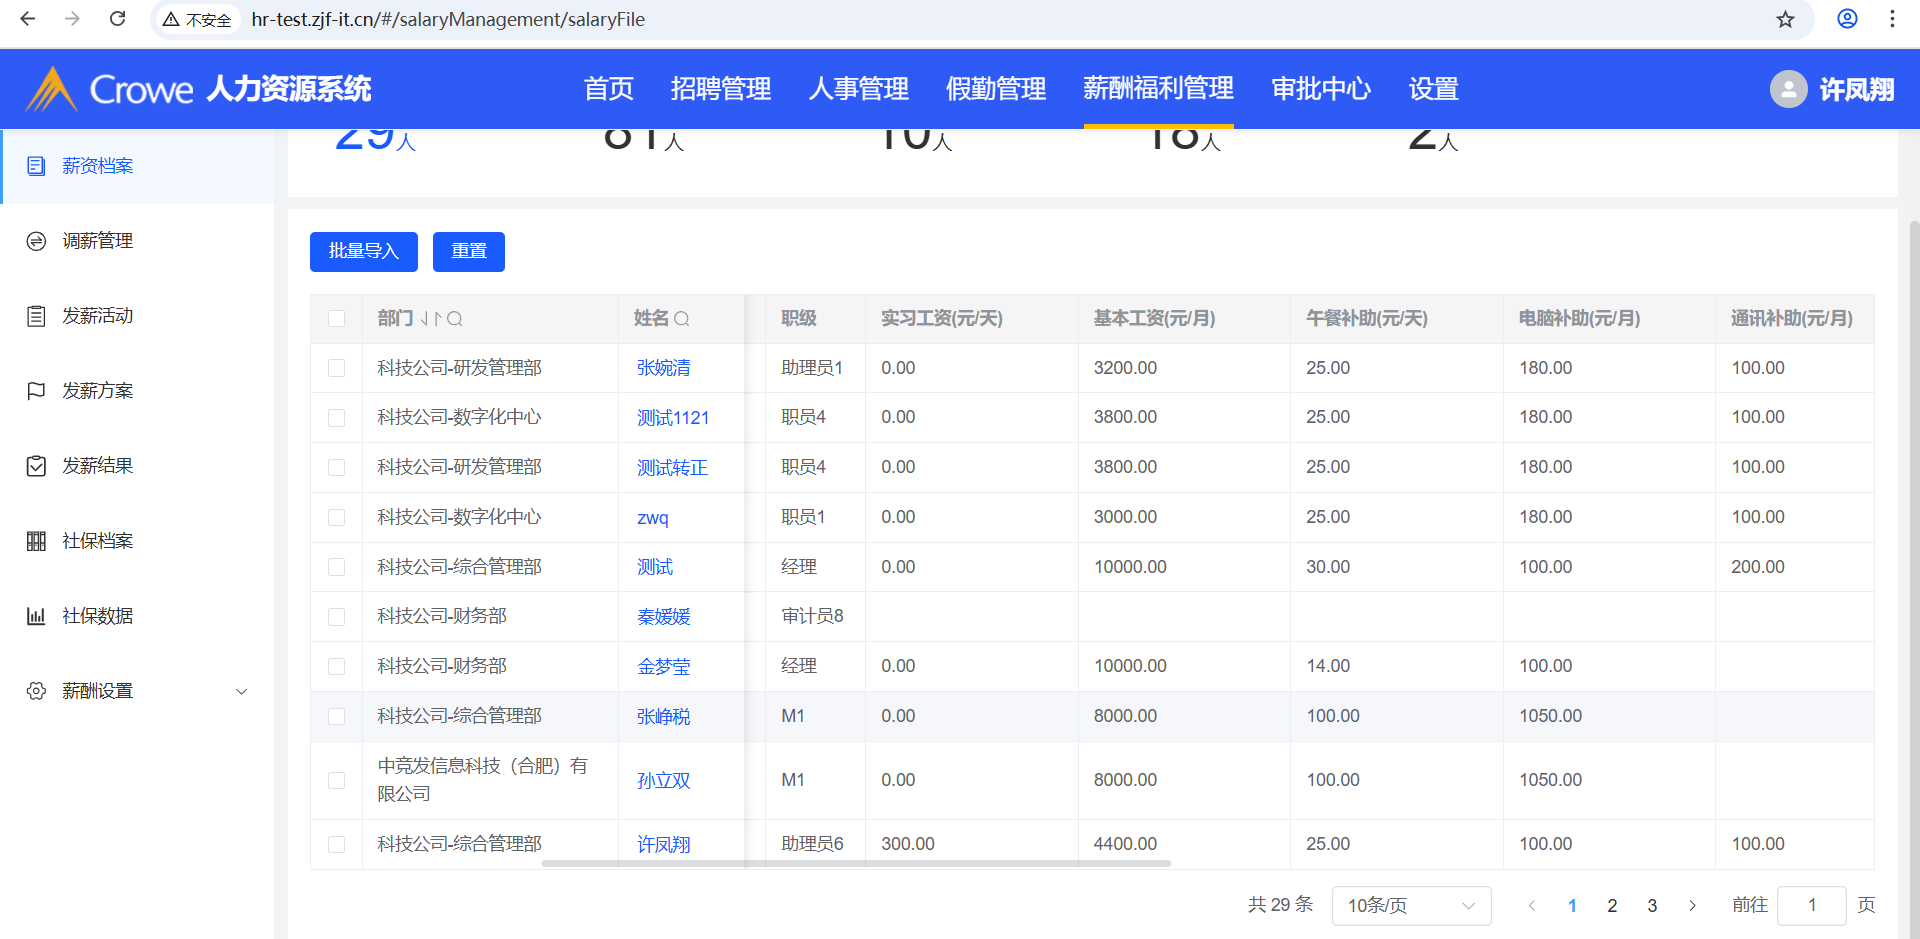Viewport: 1920px width, 939px height.
Task: Open the browser three-dot menu
Action: (x=1892, y=19)
